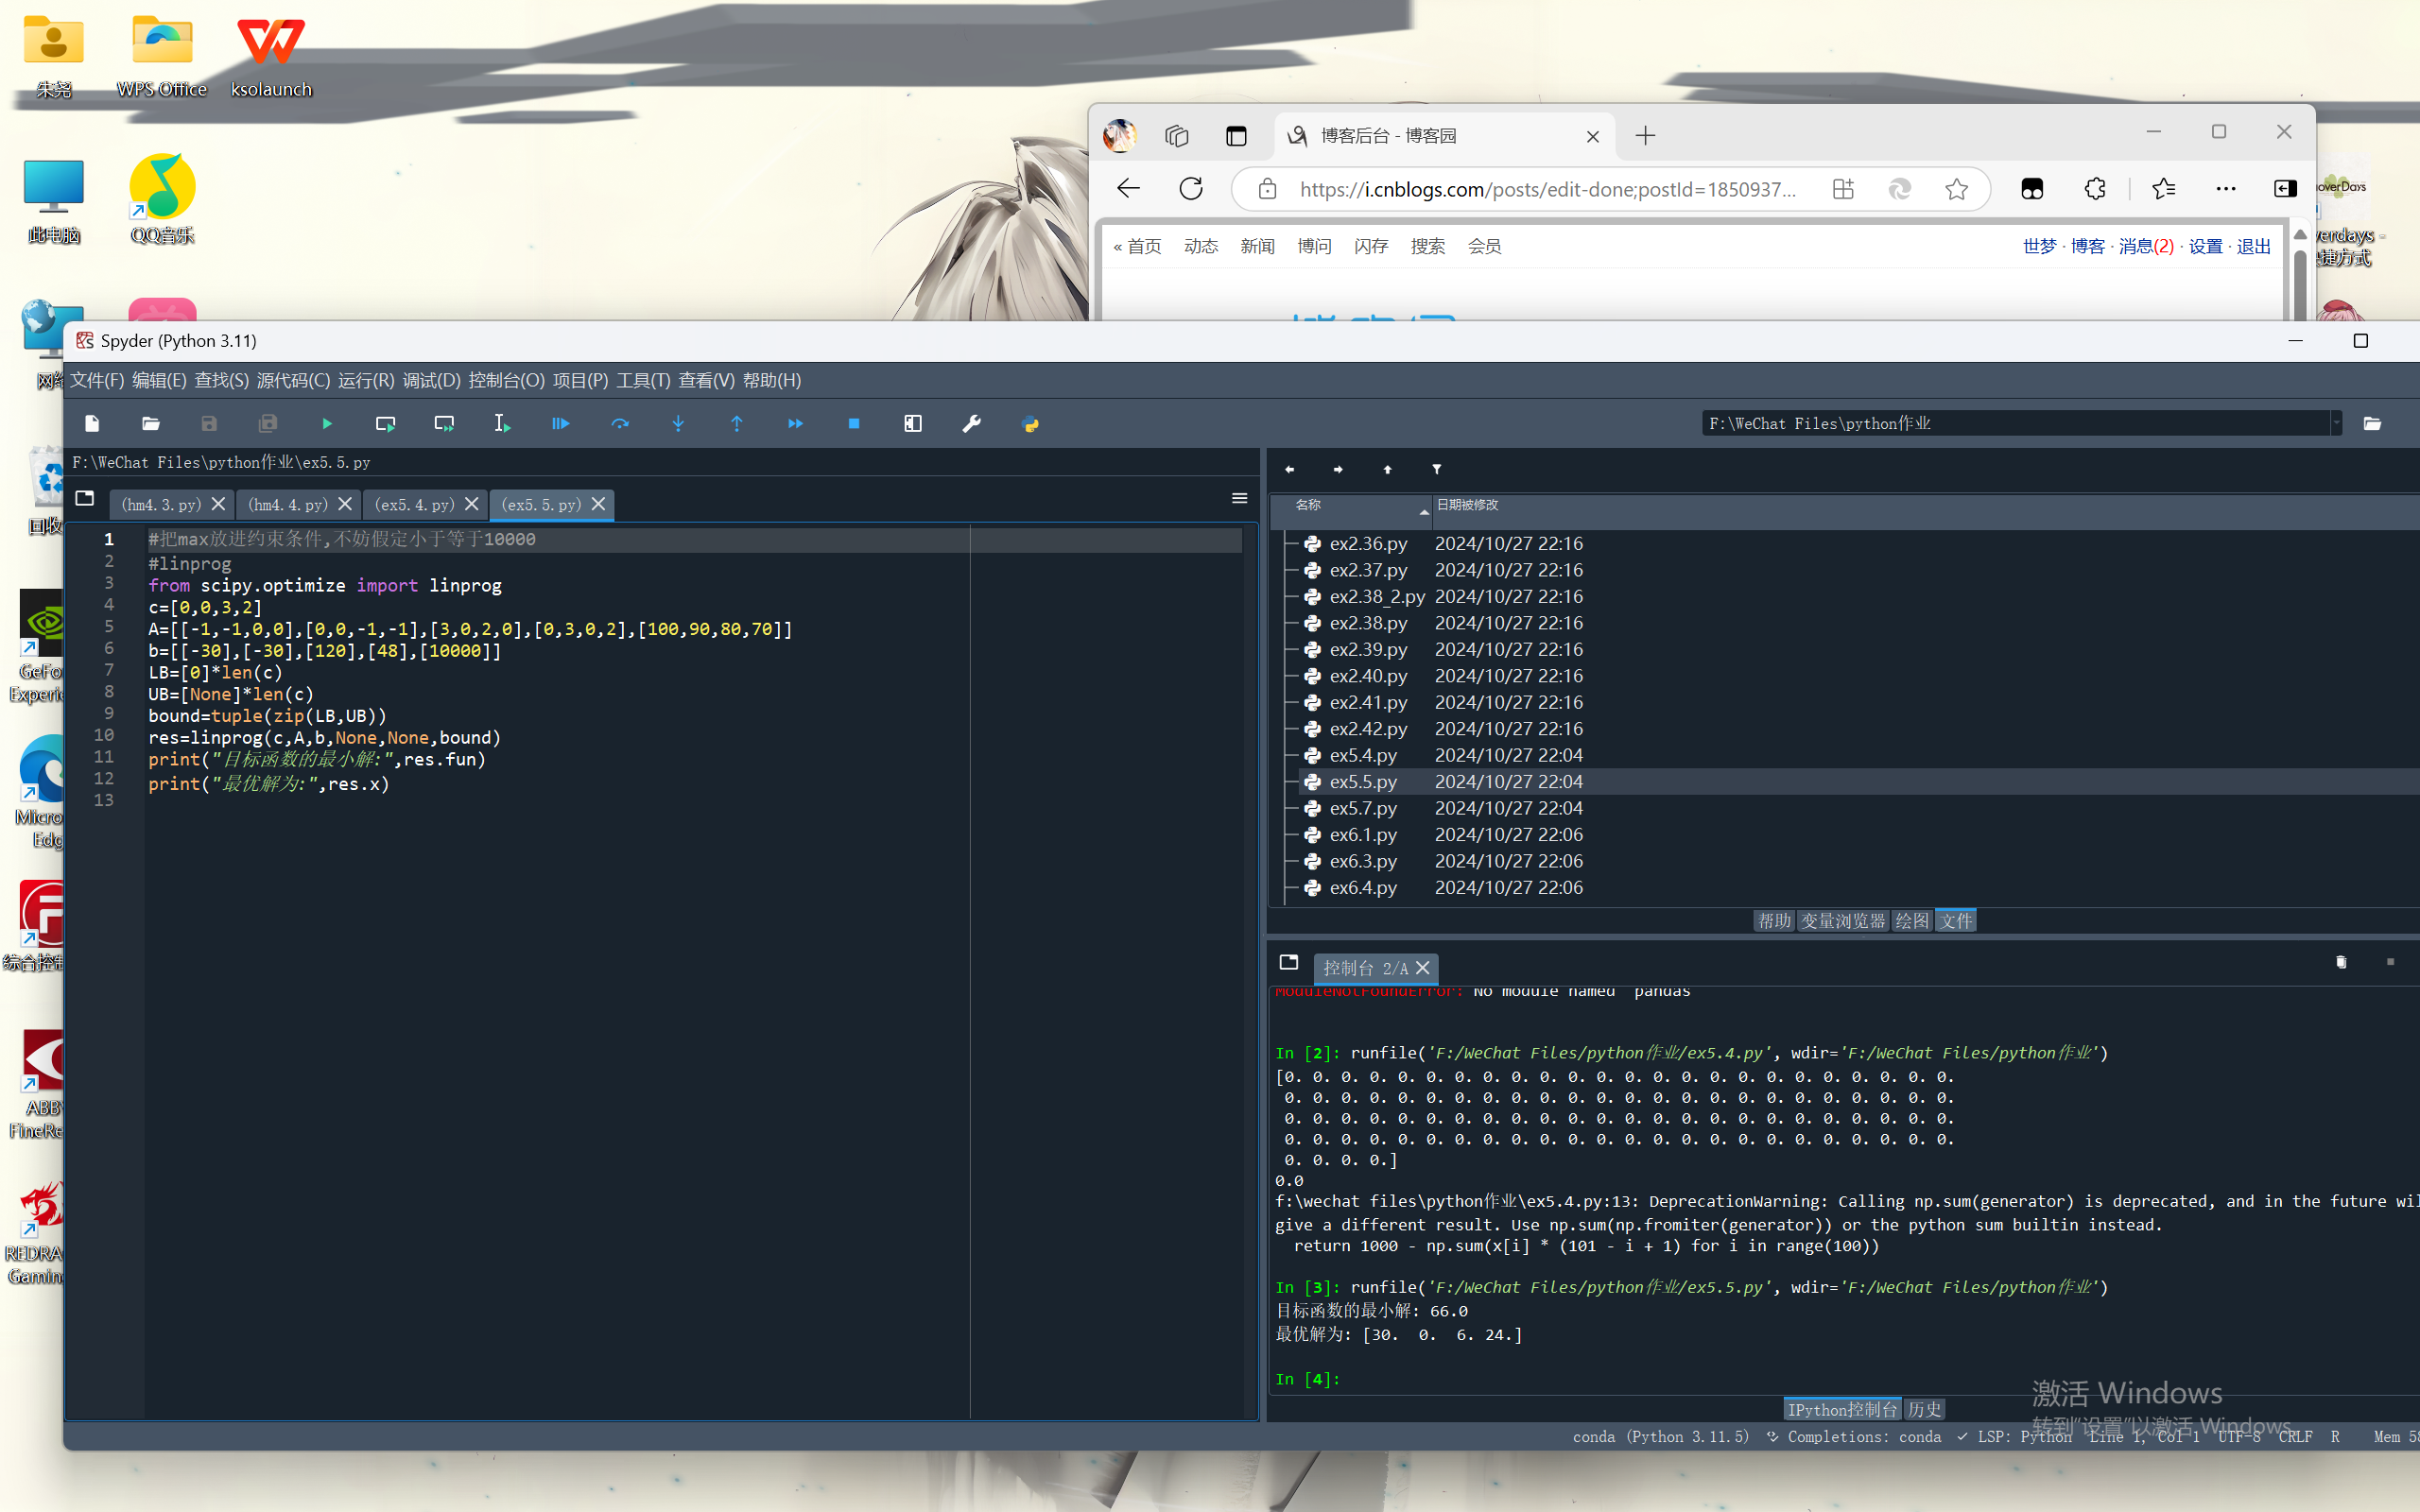The width and height of the screenshot is (2420, 1512).
Task: Click the Open file folder icon
Action: tap(151, 424)
